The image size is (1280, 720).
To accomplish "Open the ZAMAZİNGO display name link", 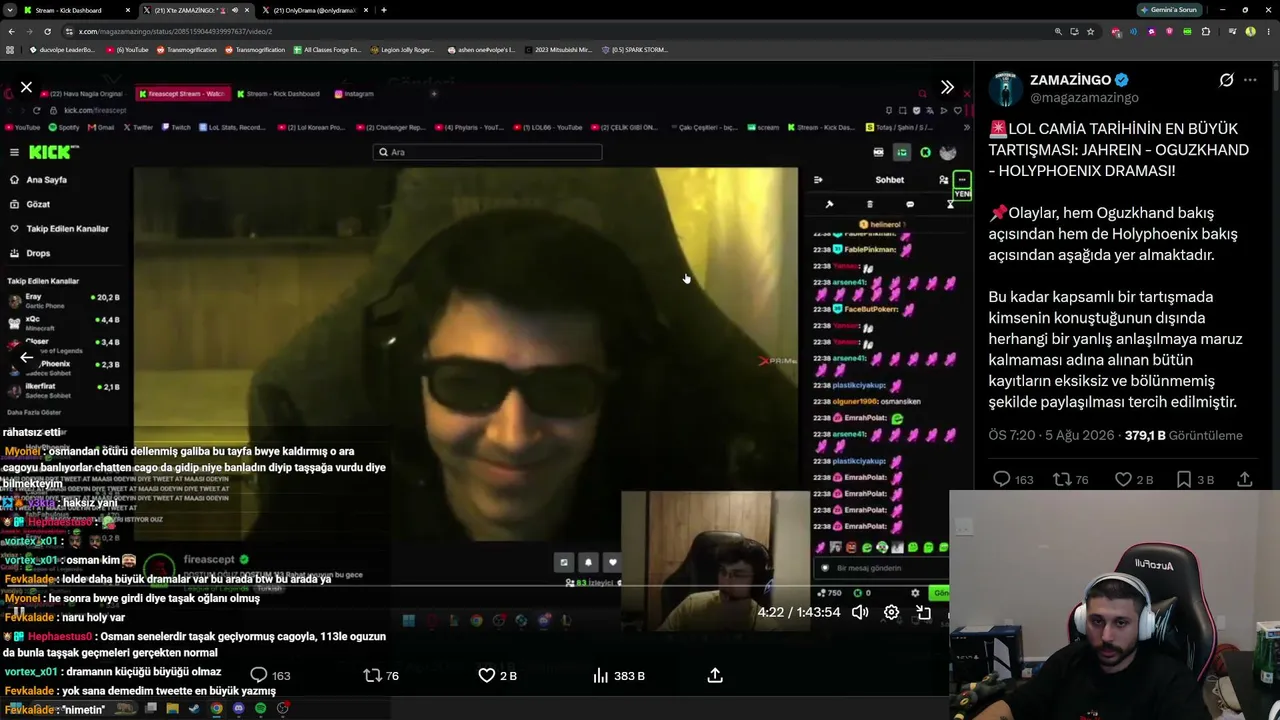I will coord(1072,80).
